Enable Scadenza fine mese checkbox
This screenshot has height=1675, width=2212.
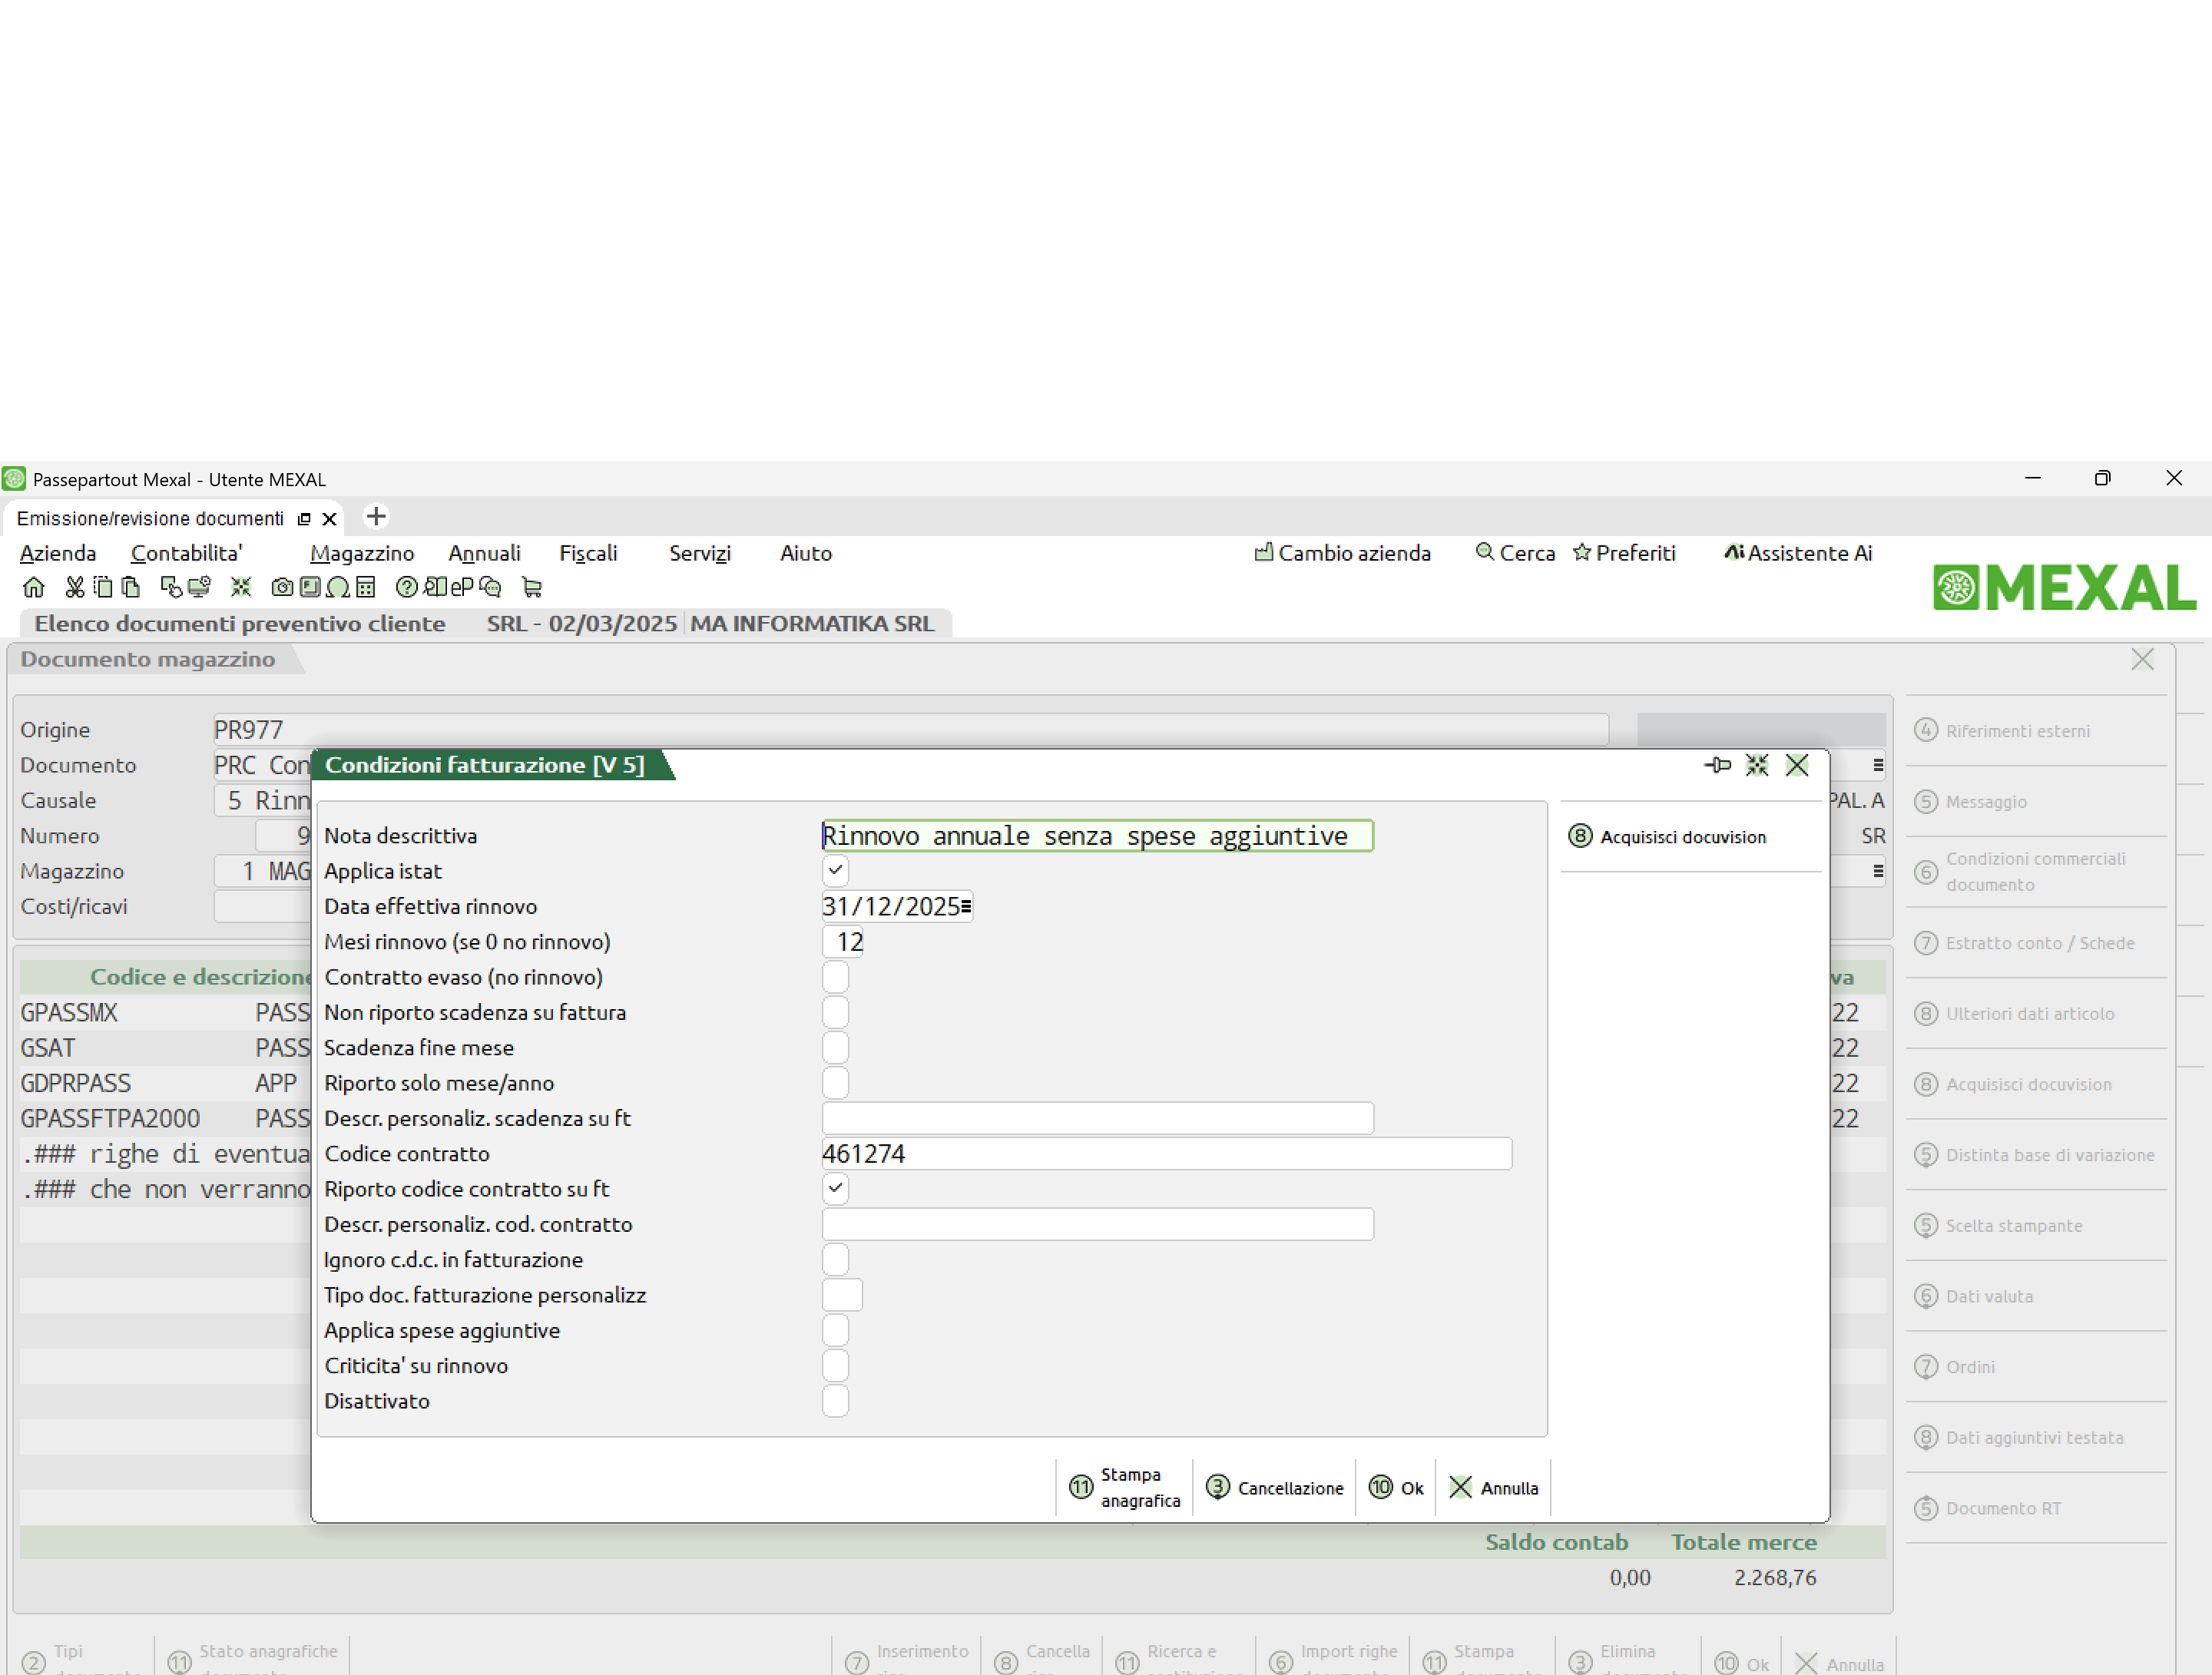[x=835, y=1047]
